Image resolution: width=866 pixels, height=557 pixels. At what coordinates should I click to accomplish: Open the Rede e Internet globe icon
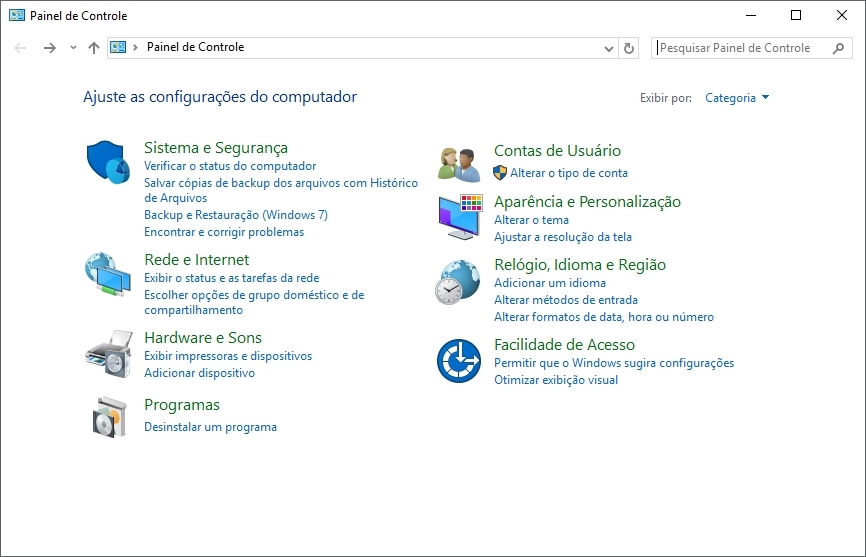pos(108,274)
